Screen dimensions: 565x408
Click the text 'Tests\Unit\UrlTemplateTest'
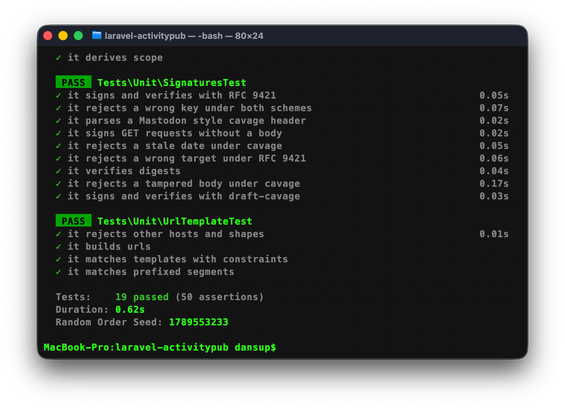pos(175,221)
